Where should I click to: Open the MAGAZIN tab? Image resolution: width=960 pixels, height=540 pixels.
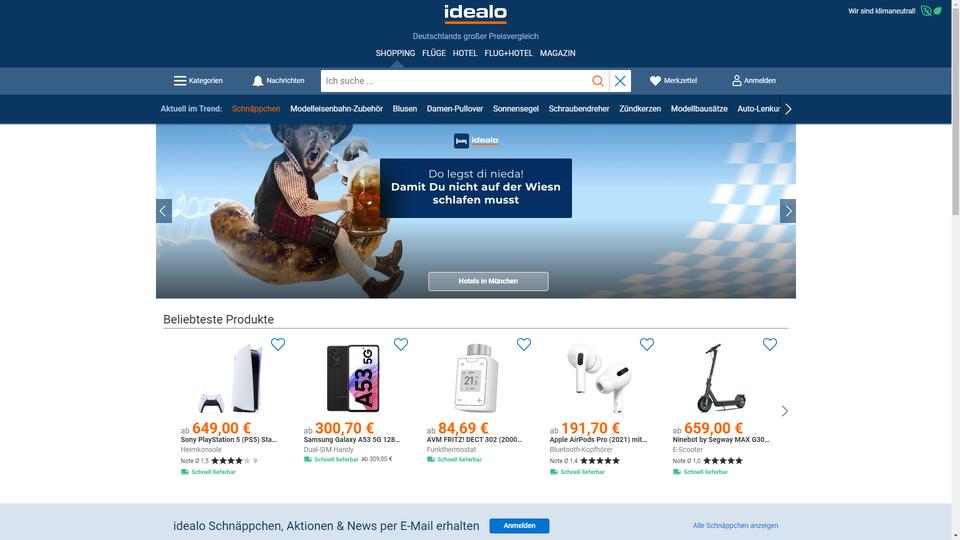[558, 53]
